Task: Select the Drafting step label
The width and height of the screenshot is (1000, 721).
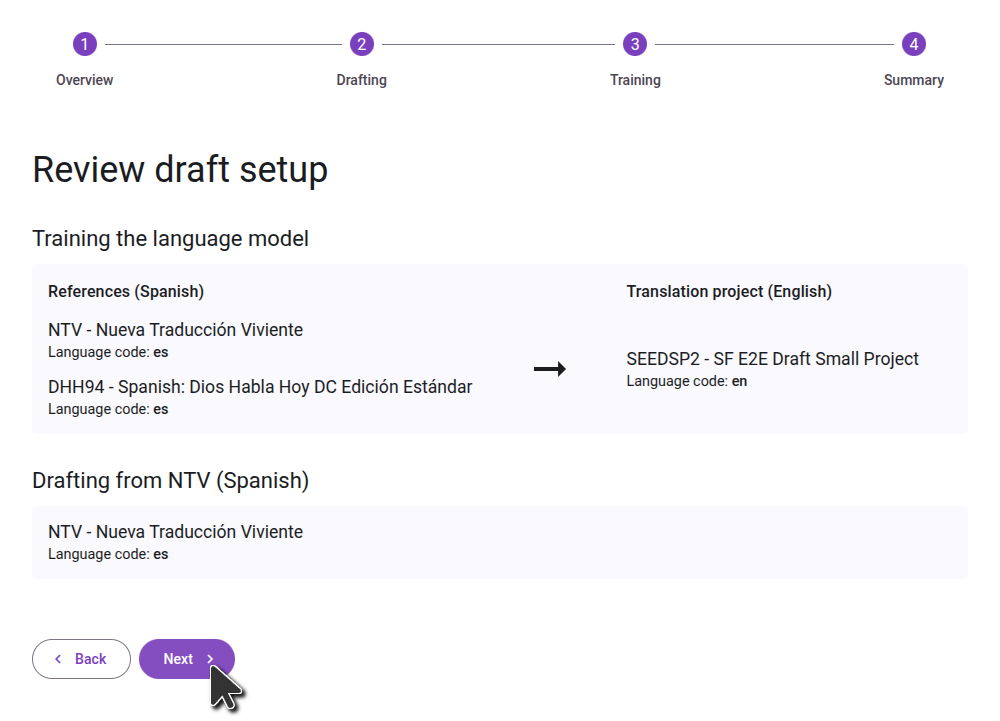Action: [x=361, y=80]
